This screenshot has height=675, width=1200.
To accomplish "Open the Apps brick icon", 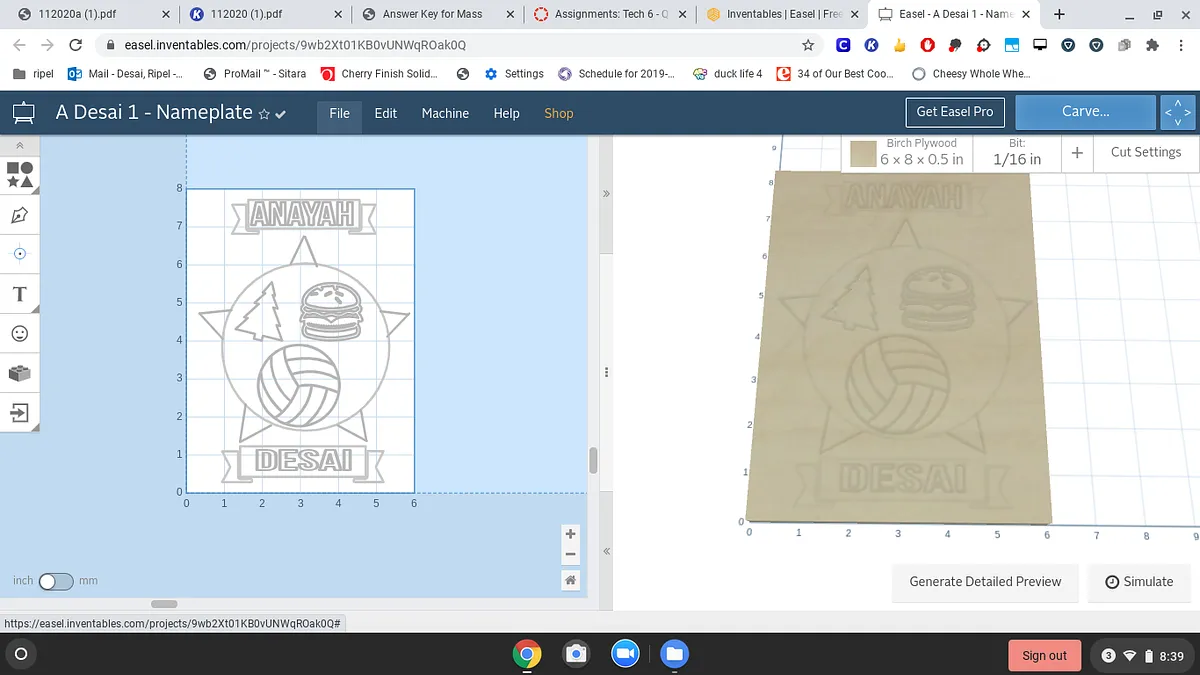I will [x=20, y=373].
